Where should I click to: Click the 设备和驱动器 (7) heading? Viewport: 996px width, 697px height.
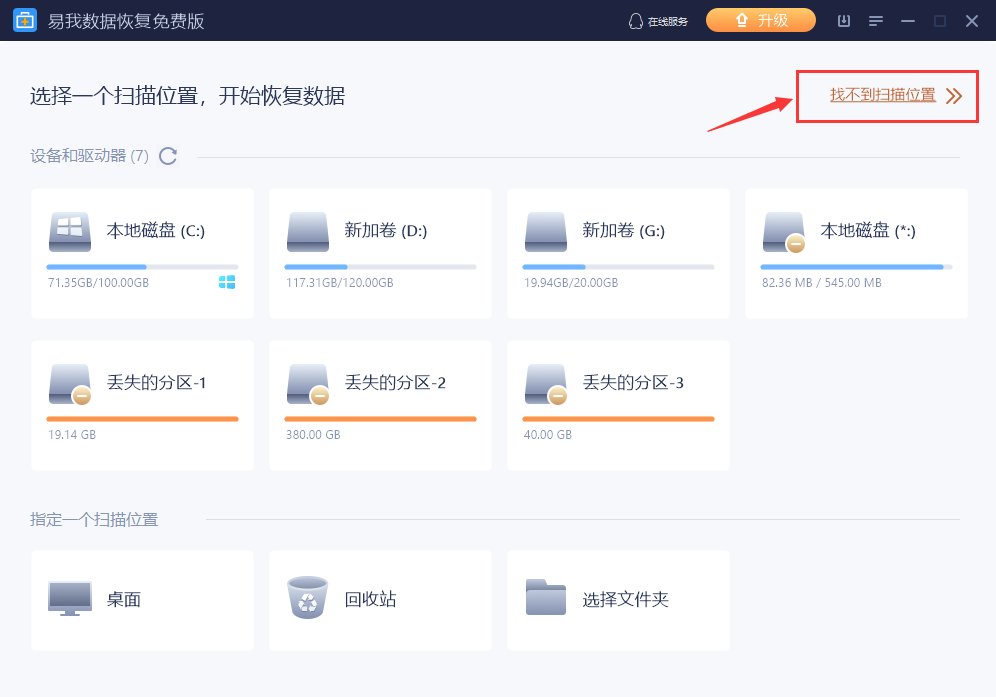(x=90, y=156)
